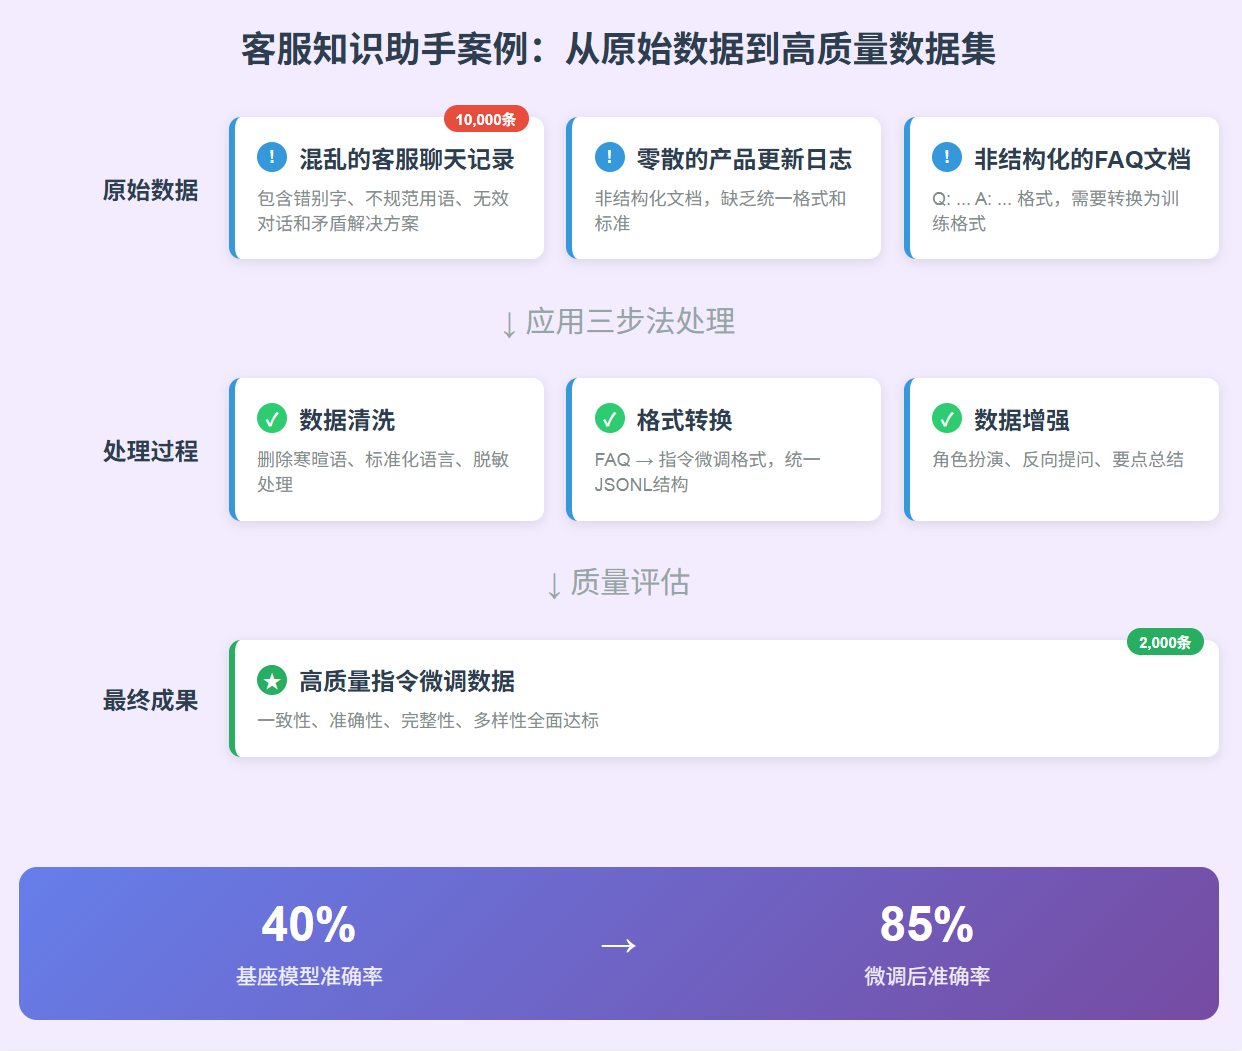1242x1051 pixels.
Task: Click the 最终成果 section label
Action: [x=151, y=700]
